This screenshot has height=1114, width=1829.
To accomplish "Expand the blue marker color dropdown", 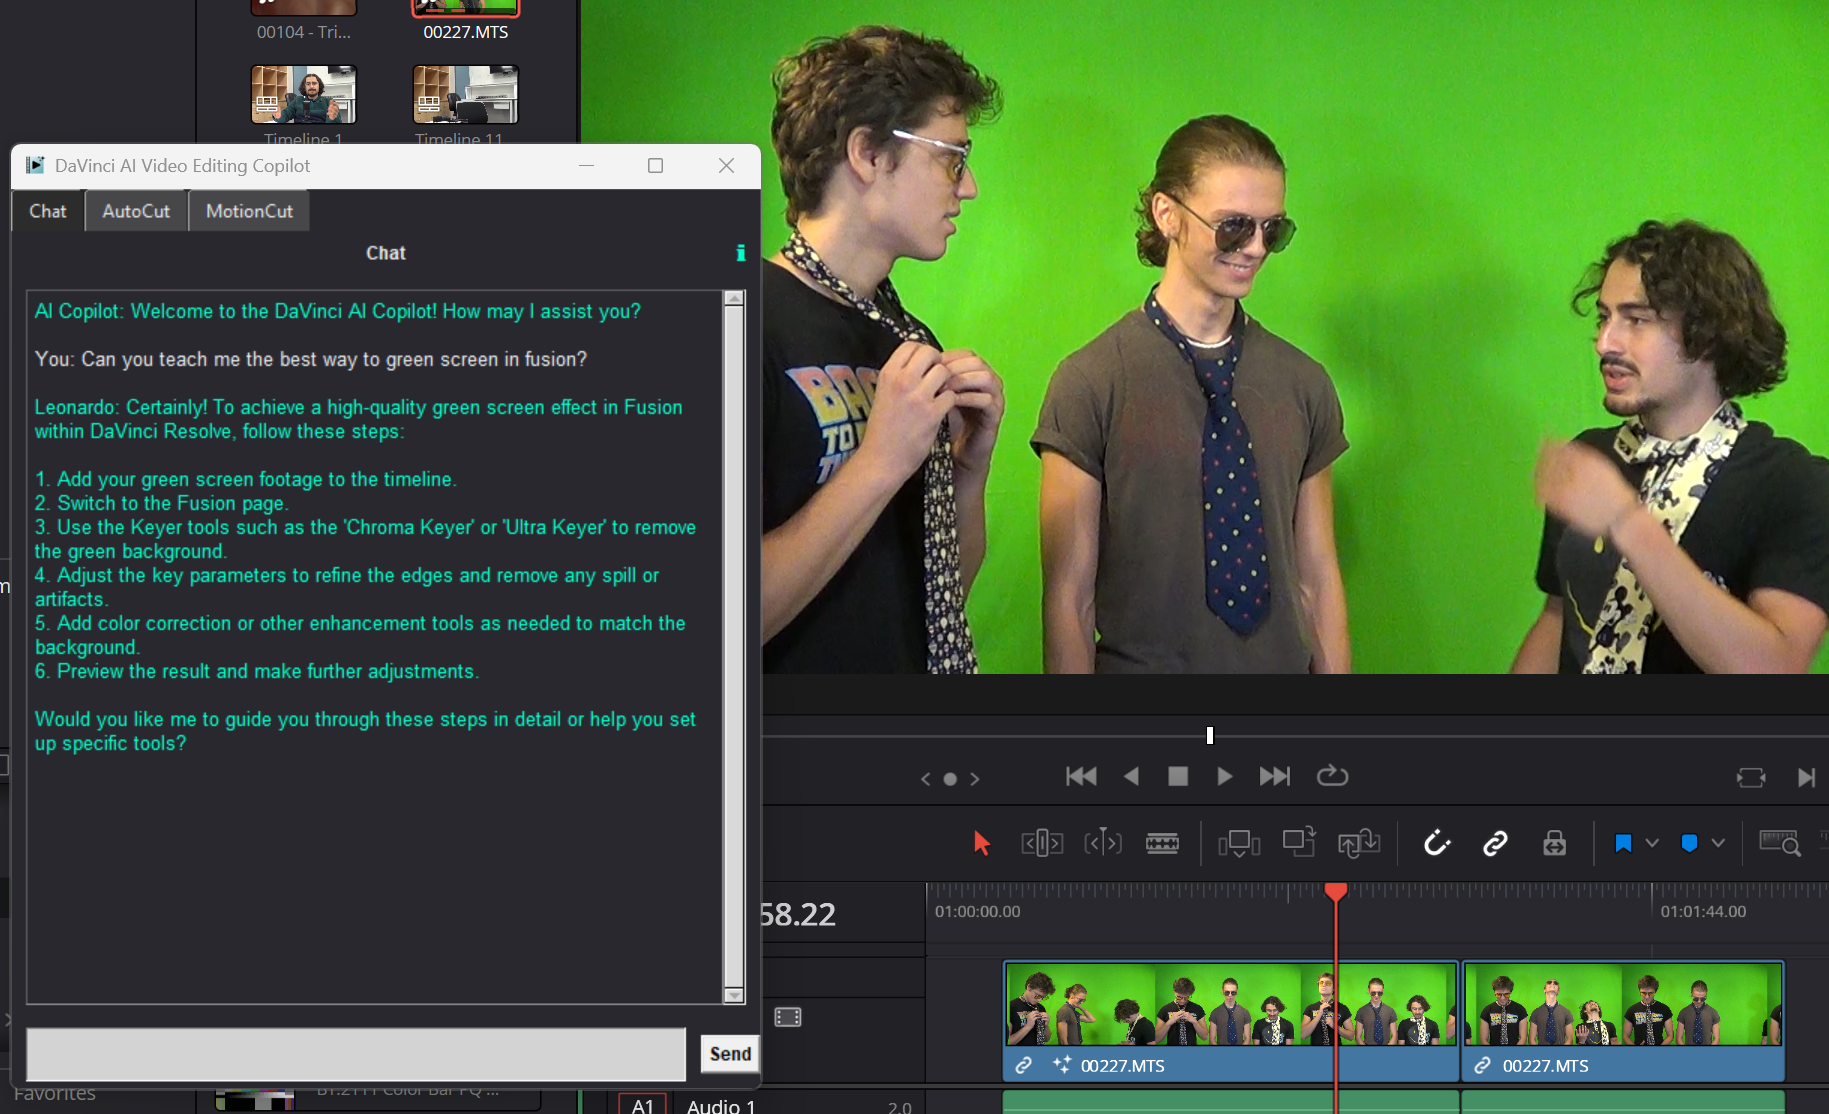I will click(x=1718, y=843).
